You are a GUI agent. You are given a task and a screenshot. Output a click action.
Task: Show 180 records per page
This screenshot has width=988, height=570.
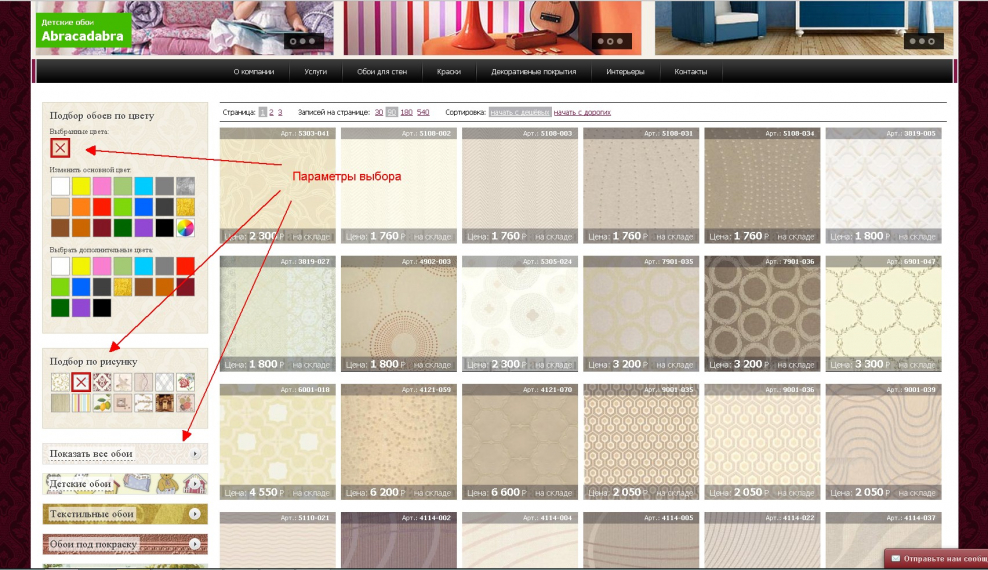pyautogui.click(x=406, y=113)
